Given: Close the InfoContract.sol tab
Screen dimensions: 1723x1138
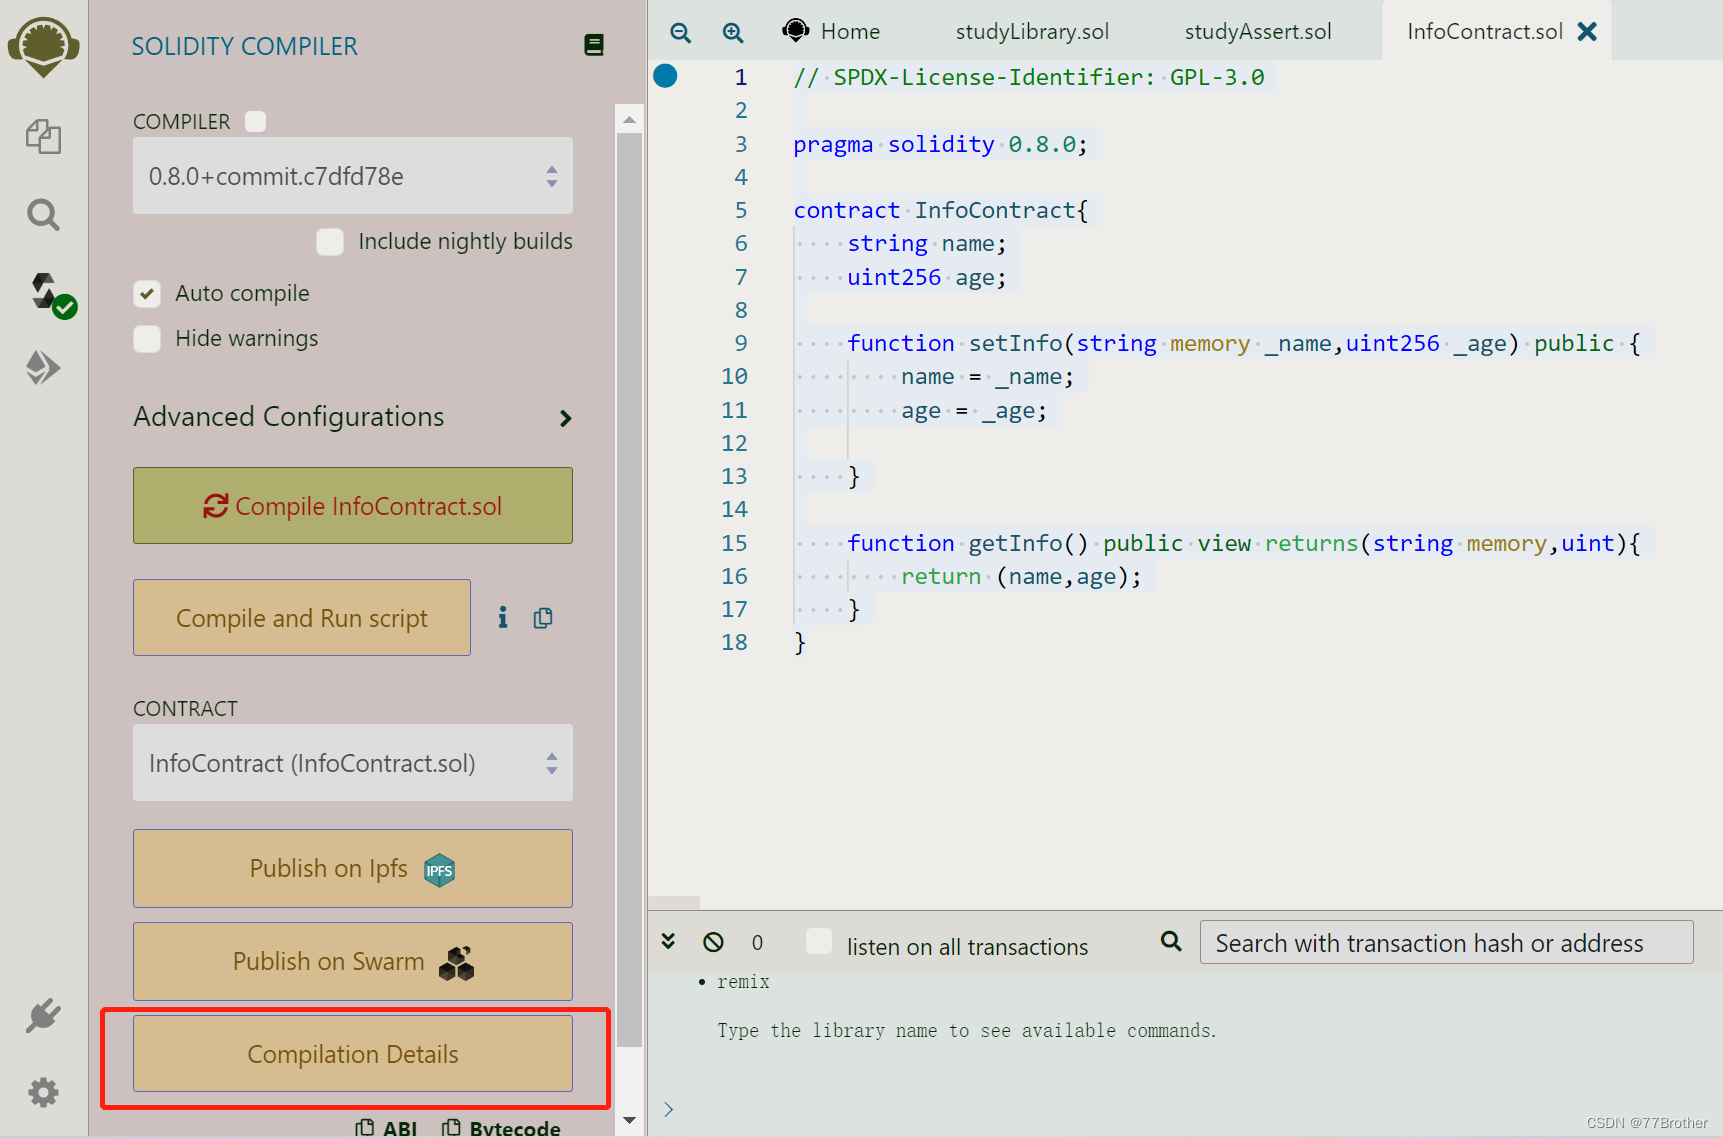Looking at the screenshot, I should (1587, 32).
